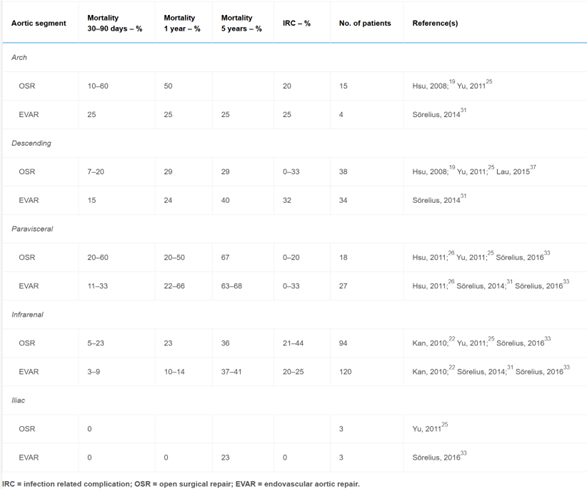This screenshot has height=489, width=587.
Task: Click the Reference(s) column header
Action: (435, 23)
